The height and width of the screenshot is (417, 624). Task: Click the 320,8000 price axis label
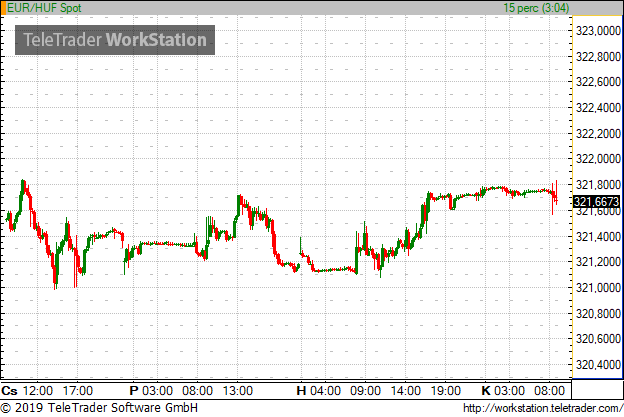tap(598, 314)
